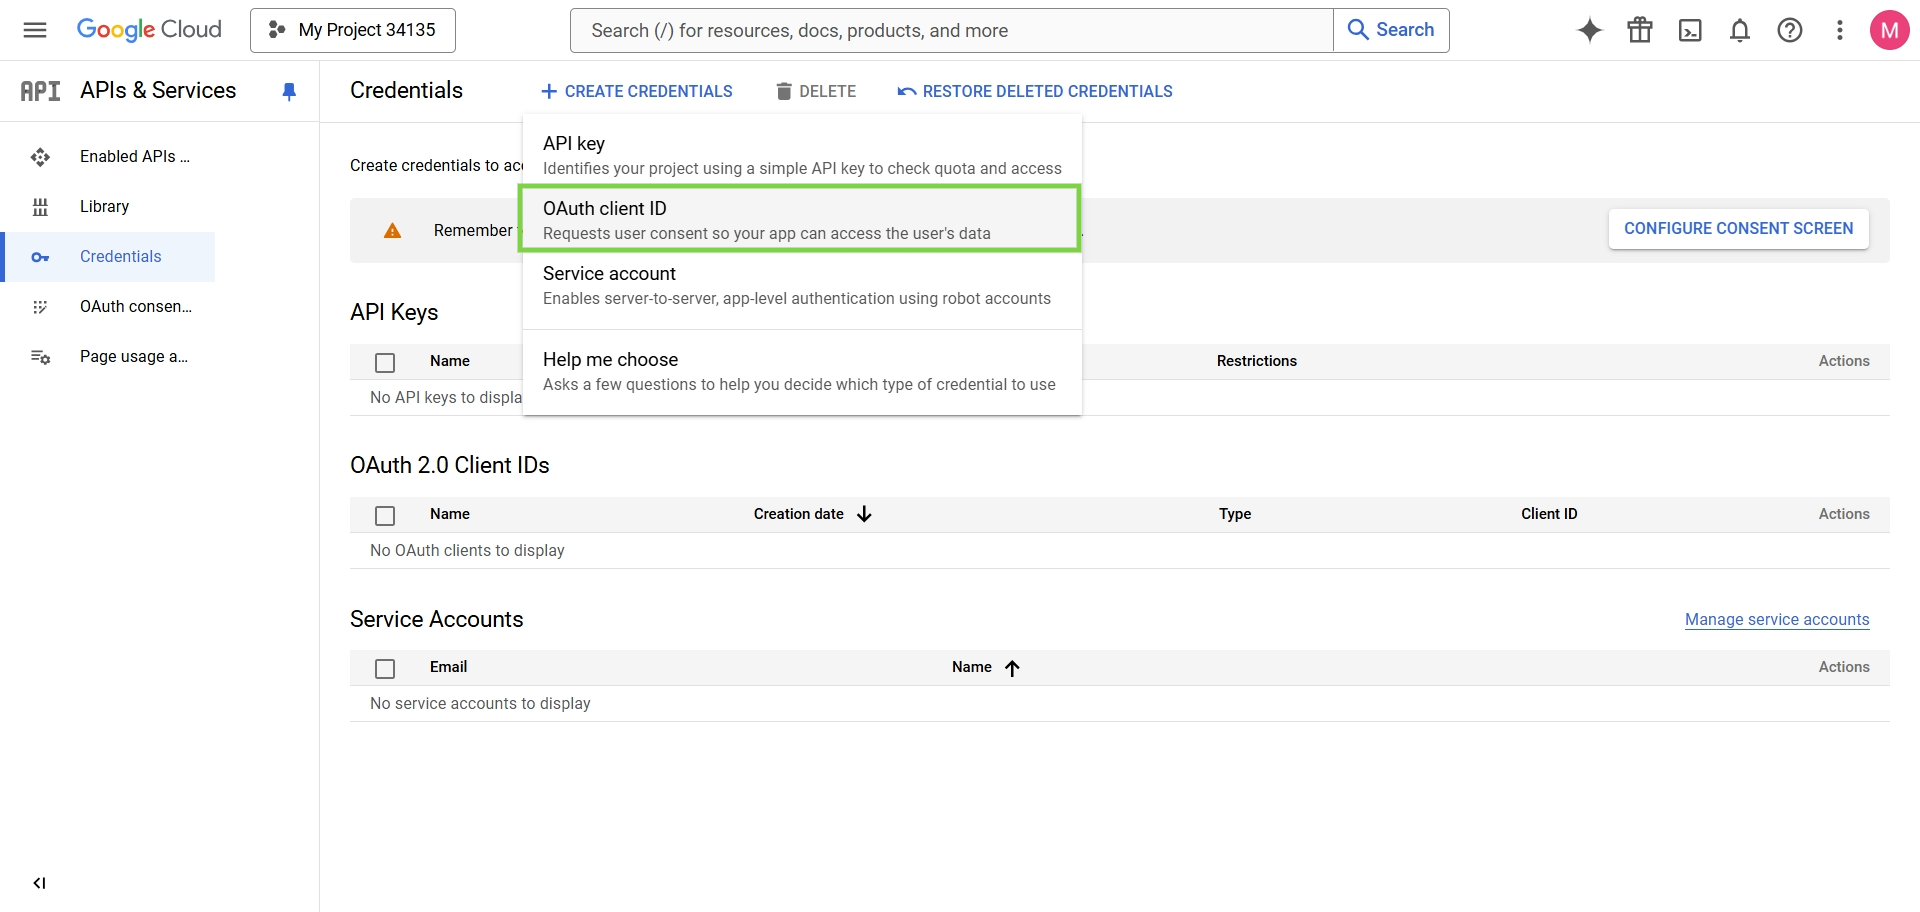
Task: Focus the resource search input field
Action: [x=952, y=30]
